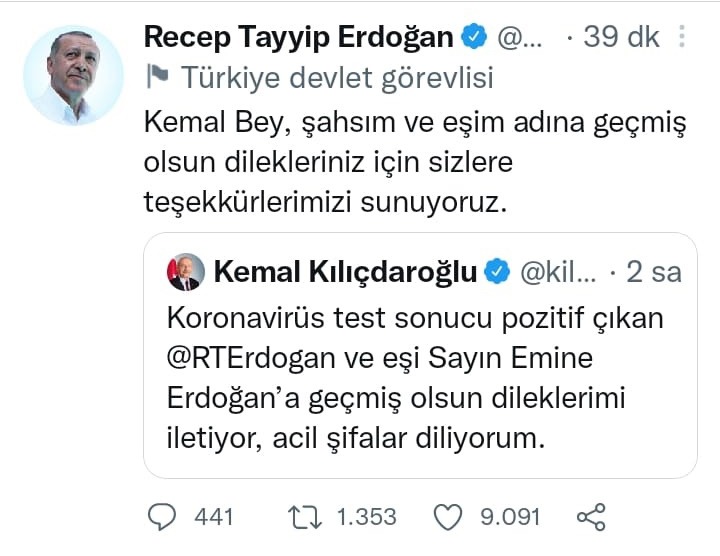Click the 9.091 likes count
Screen dimensions: 720x556
pos(508,516)
